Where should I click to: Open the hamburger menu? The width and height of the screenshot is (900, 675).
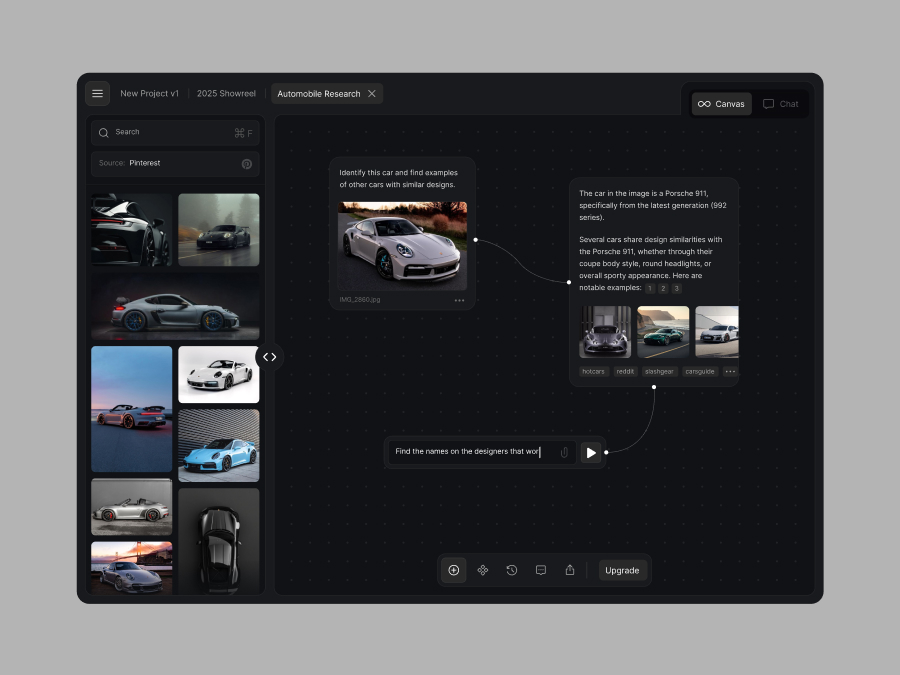tap(98, 94)
